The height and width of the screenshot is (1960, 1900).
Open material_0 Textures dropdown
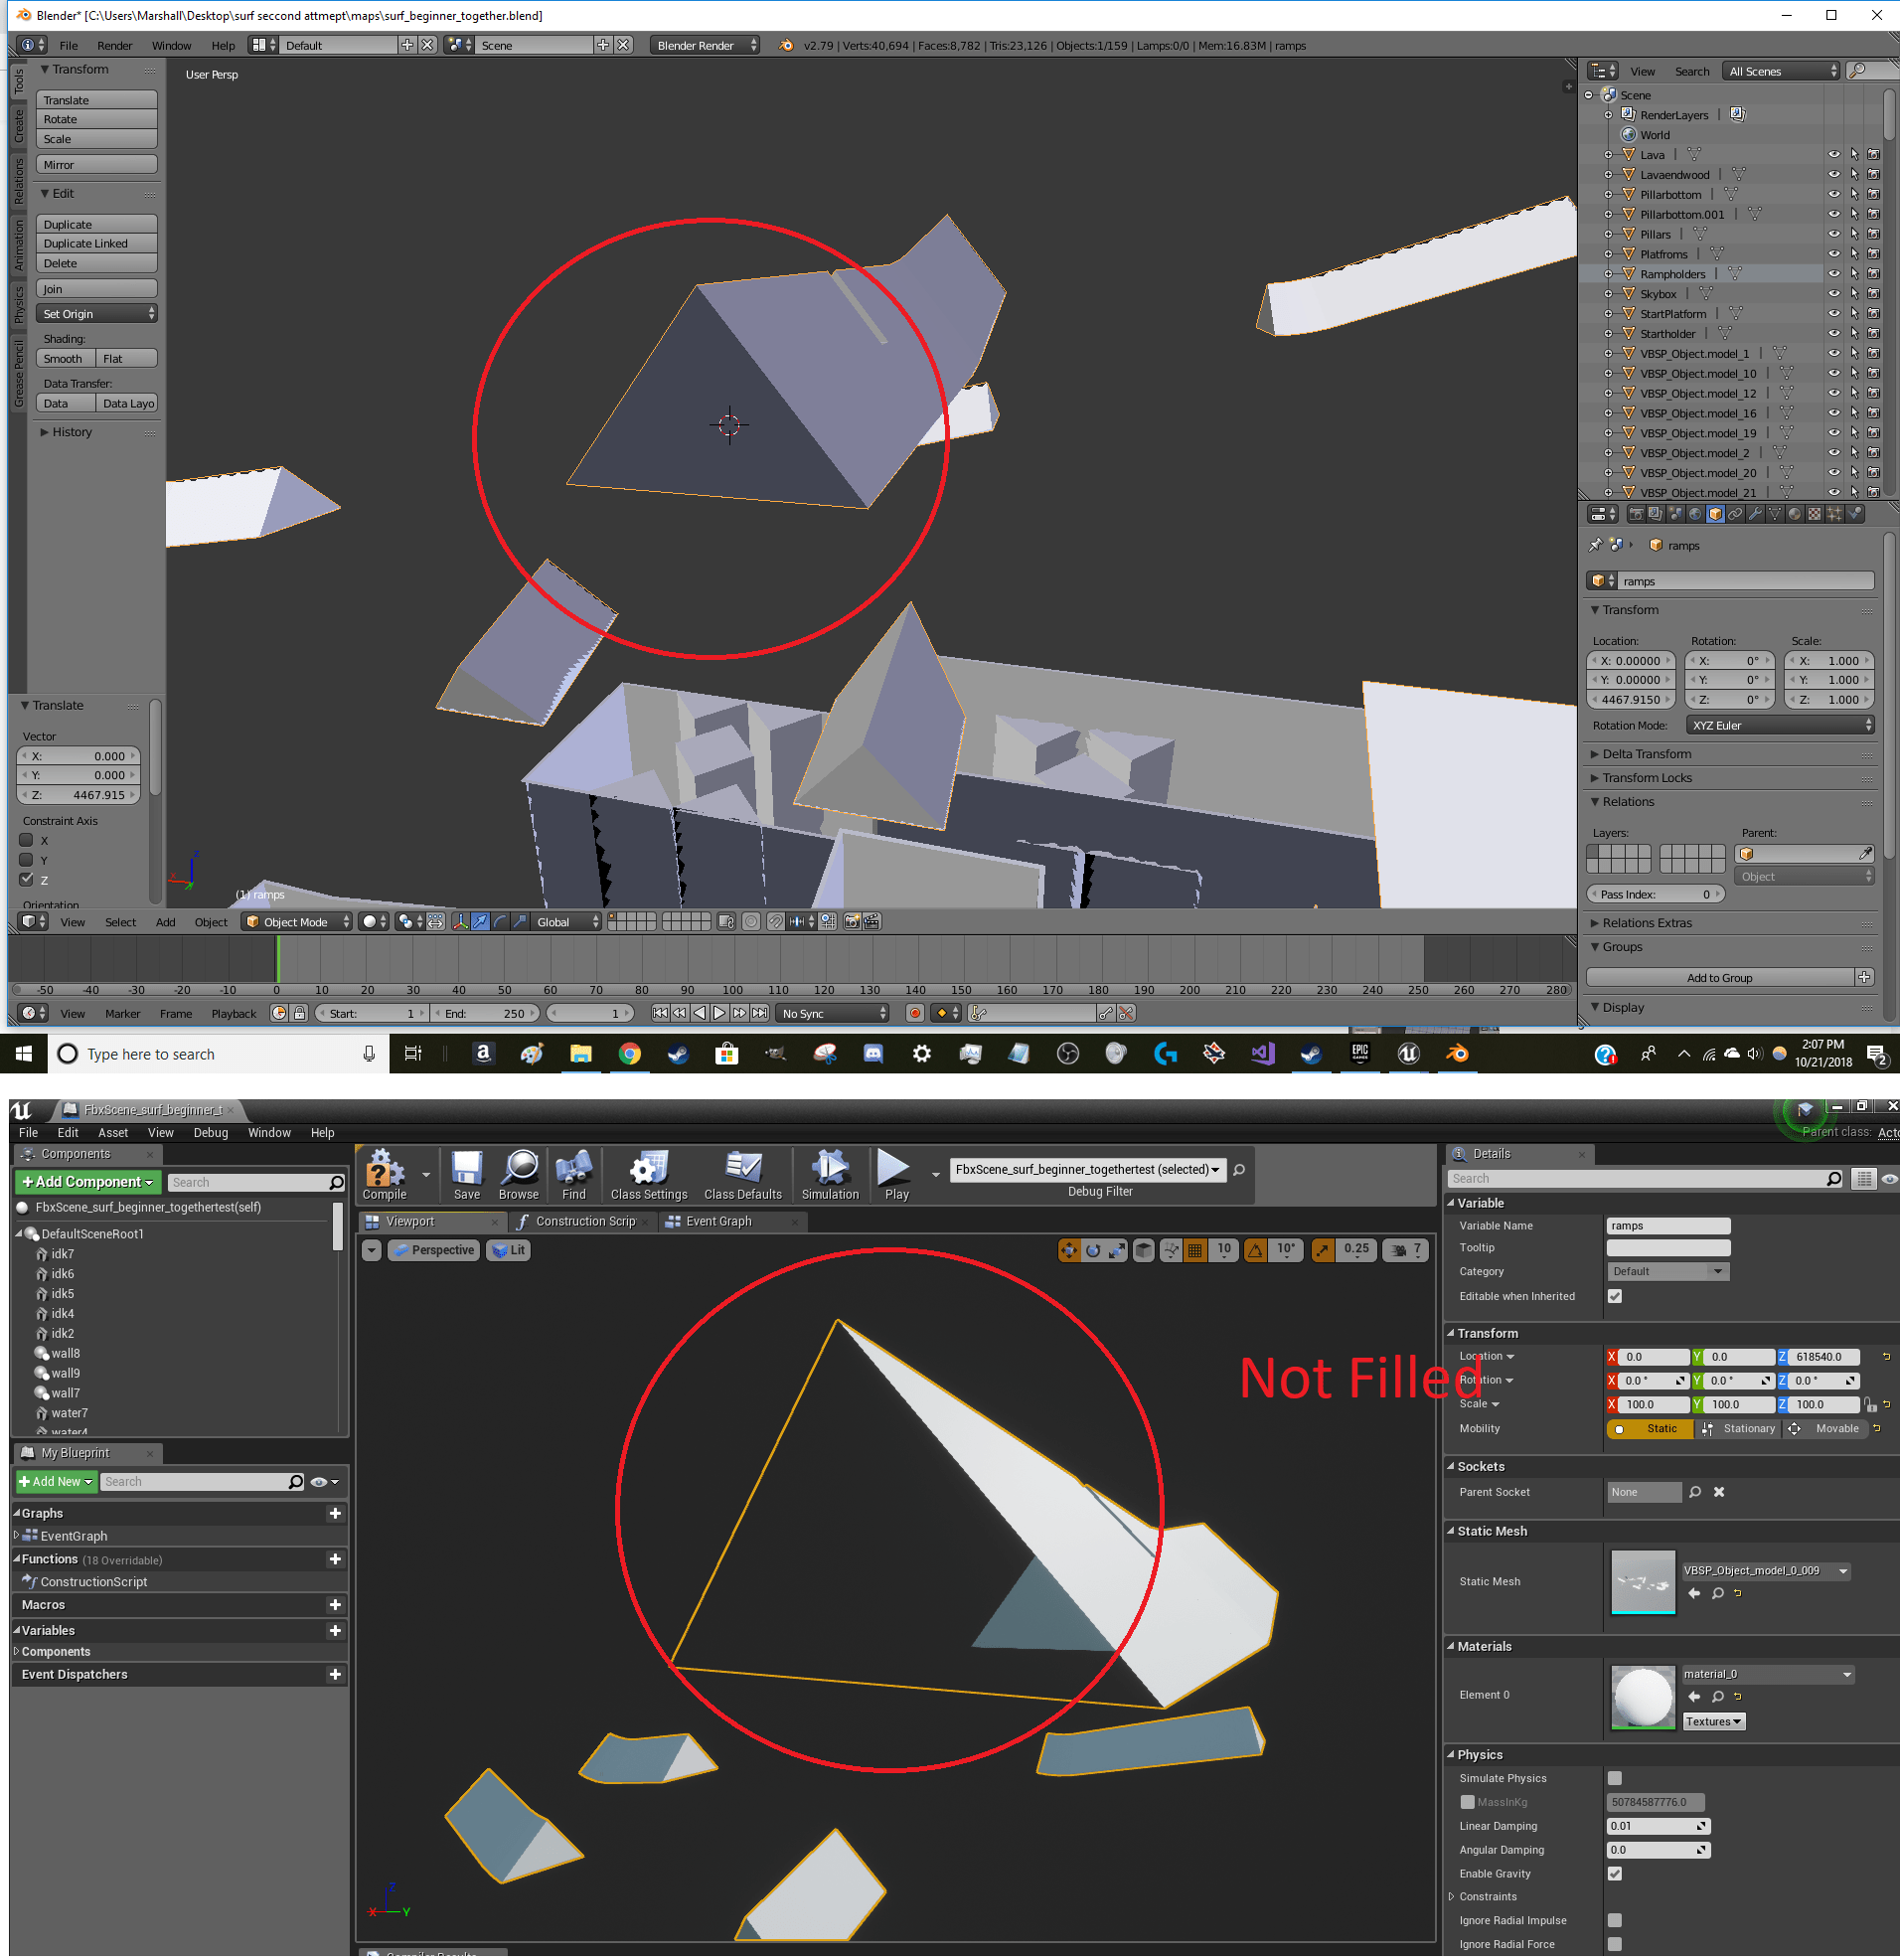tap(1714, 1722)
